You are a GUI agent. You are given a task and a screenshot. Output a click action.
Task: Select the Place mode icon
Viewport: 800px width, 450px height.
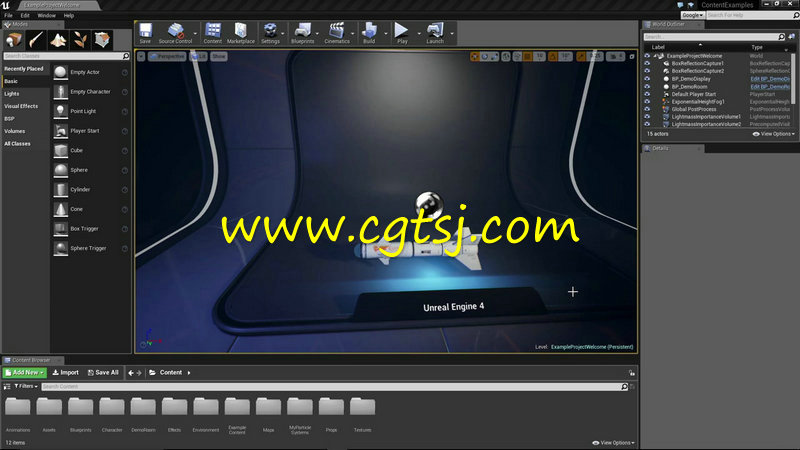point(14,40)
